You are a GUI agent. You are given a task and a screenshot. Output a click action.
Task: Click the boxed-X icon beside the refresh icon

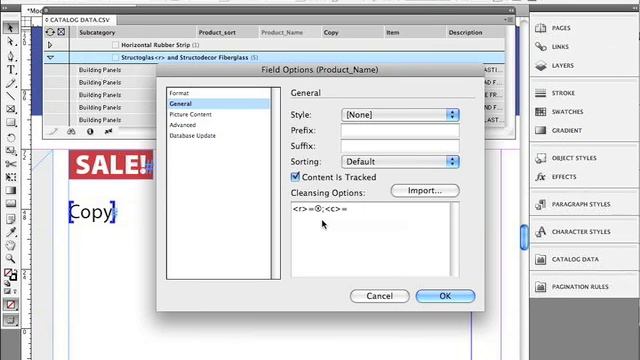[61, 32]
